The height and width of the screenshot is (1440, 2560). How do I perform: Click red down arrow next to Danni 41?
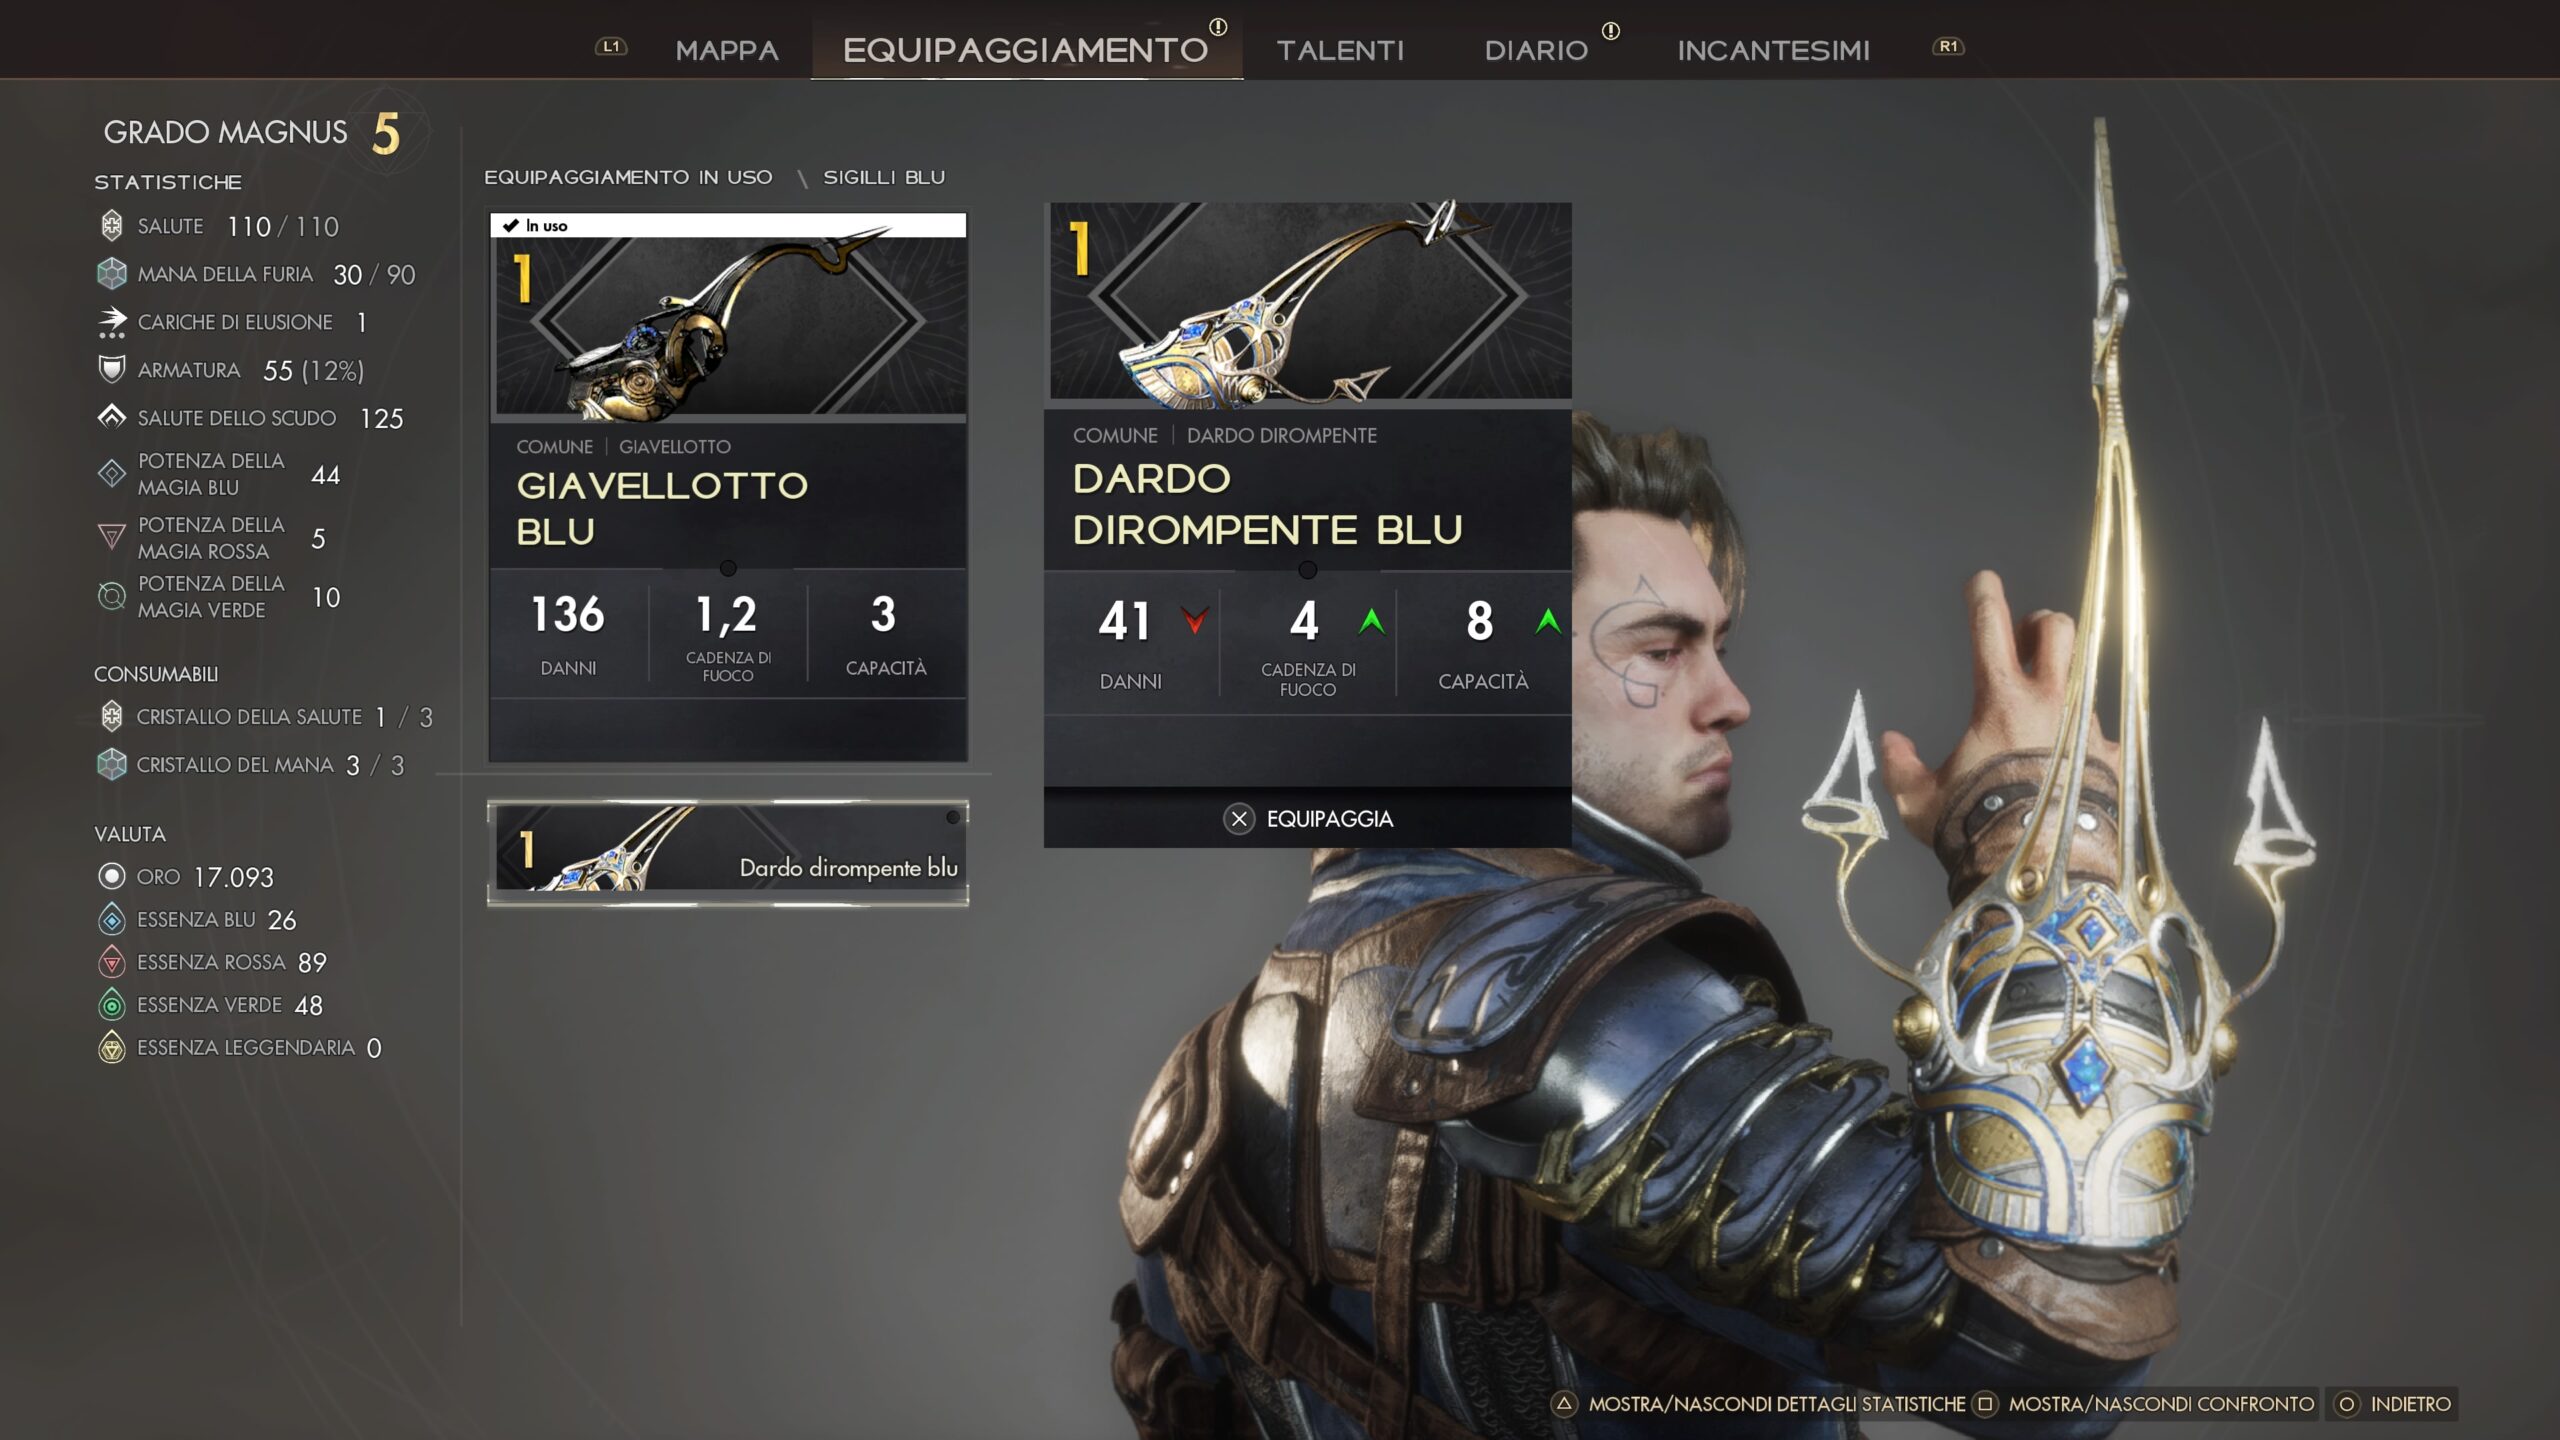1194,621
